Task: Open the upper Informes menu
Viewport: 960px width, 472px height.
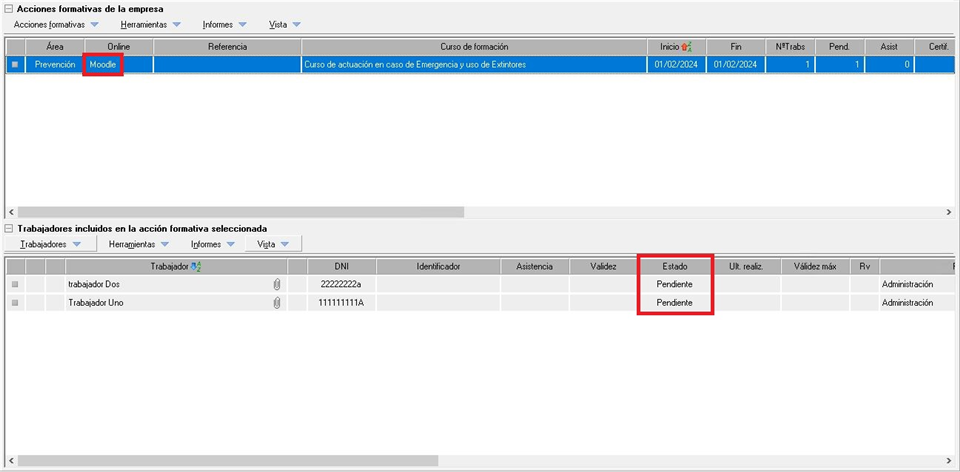Action: (224, 24)
